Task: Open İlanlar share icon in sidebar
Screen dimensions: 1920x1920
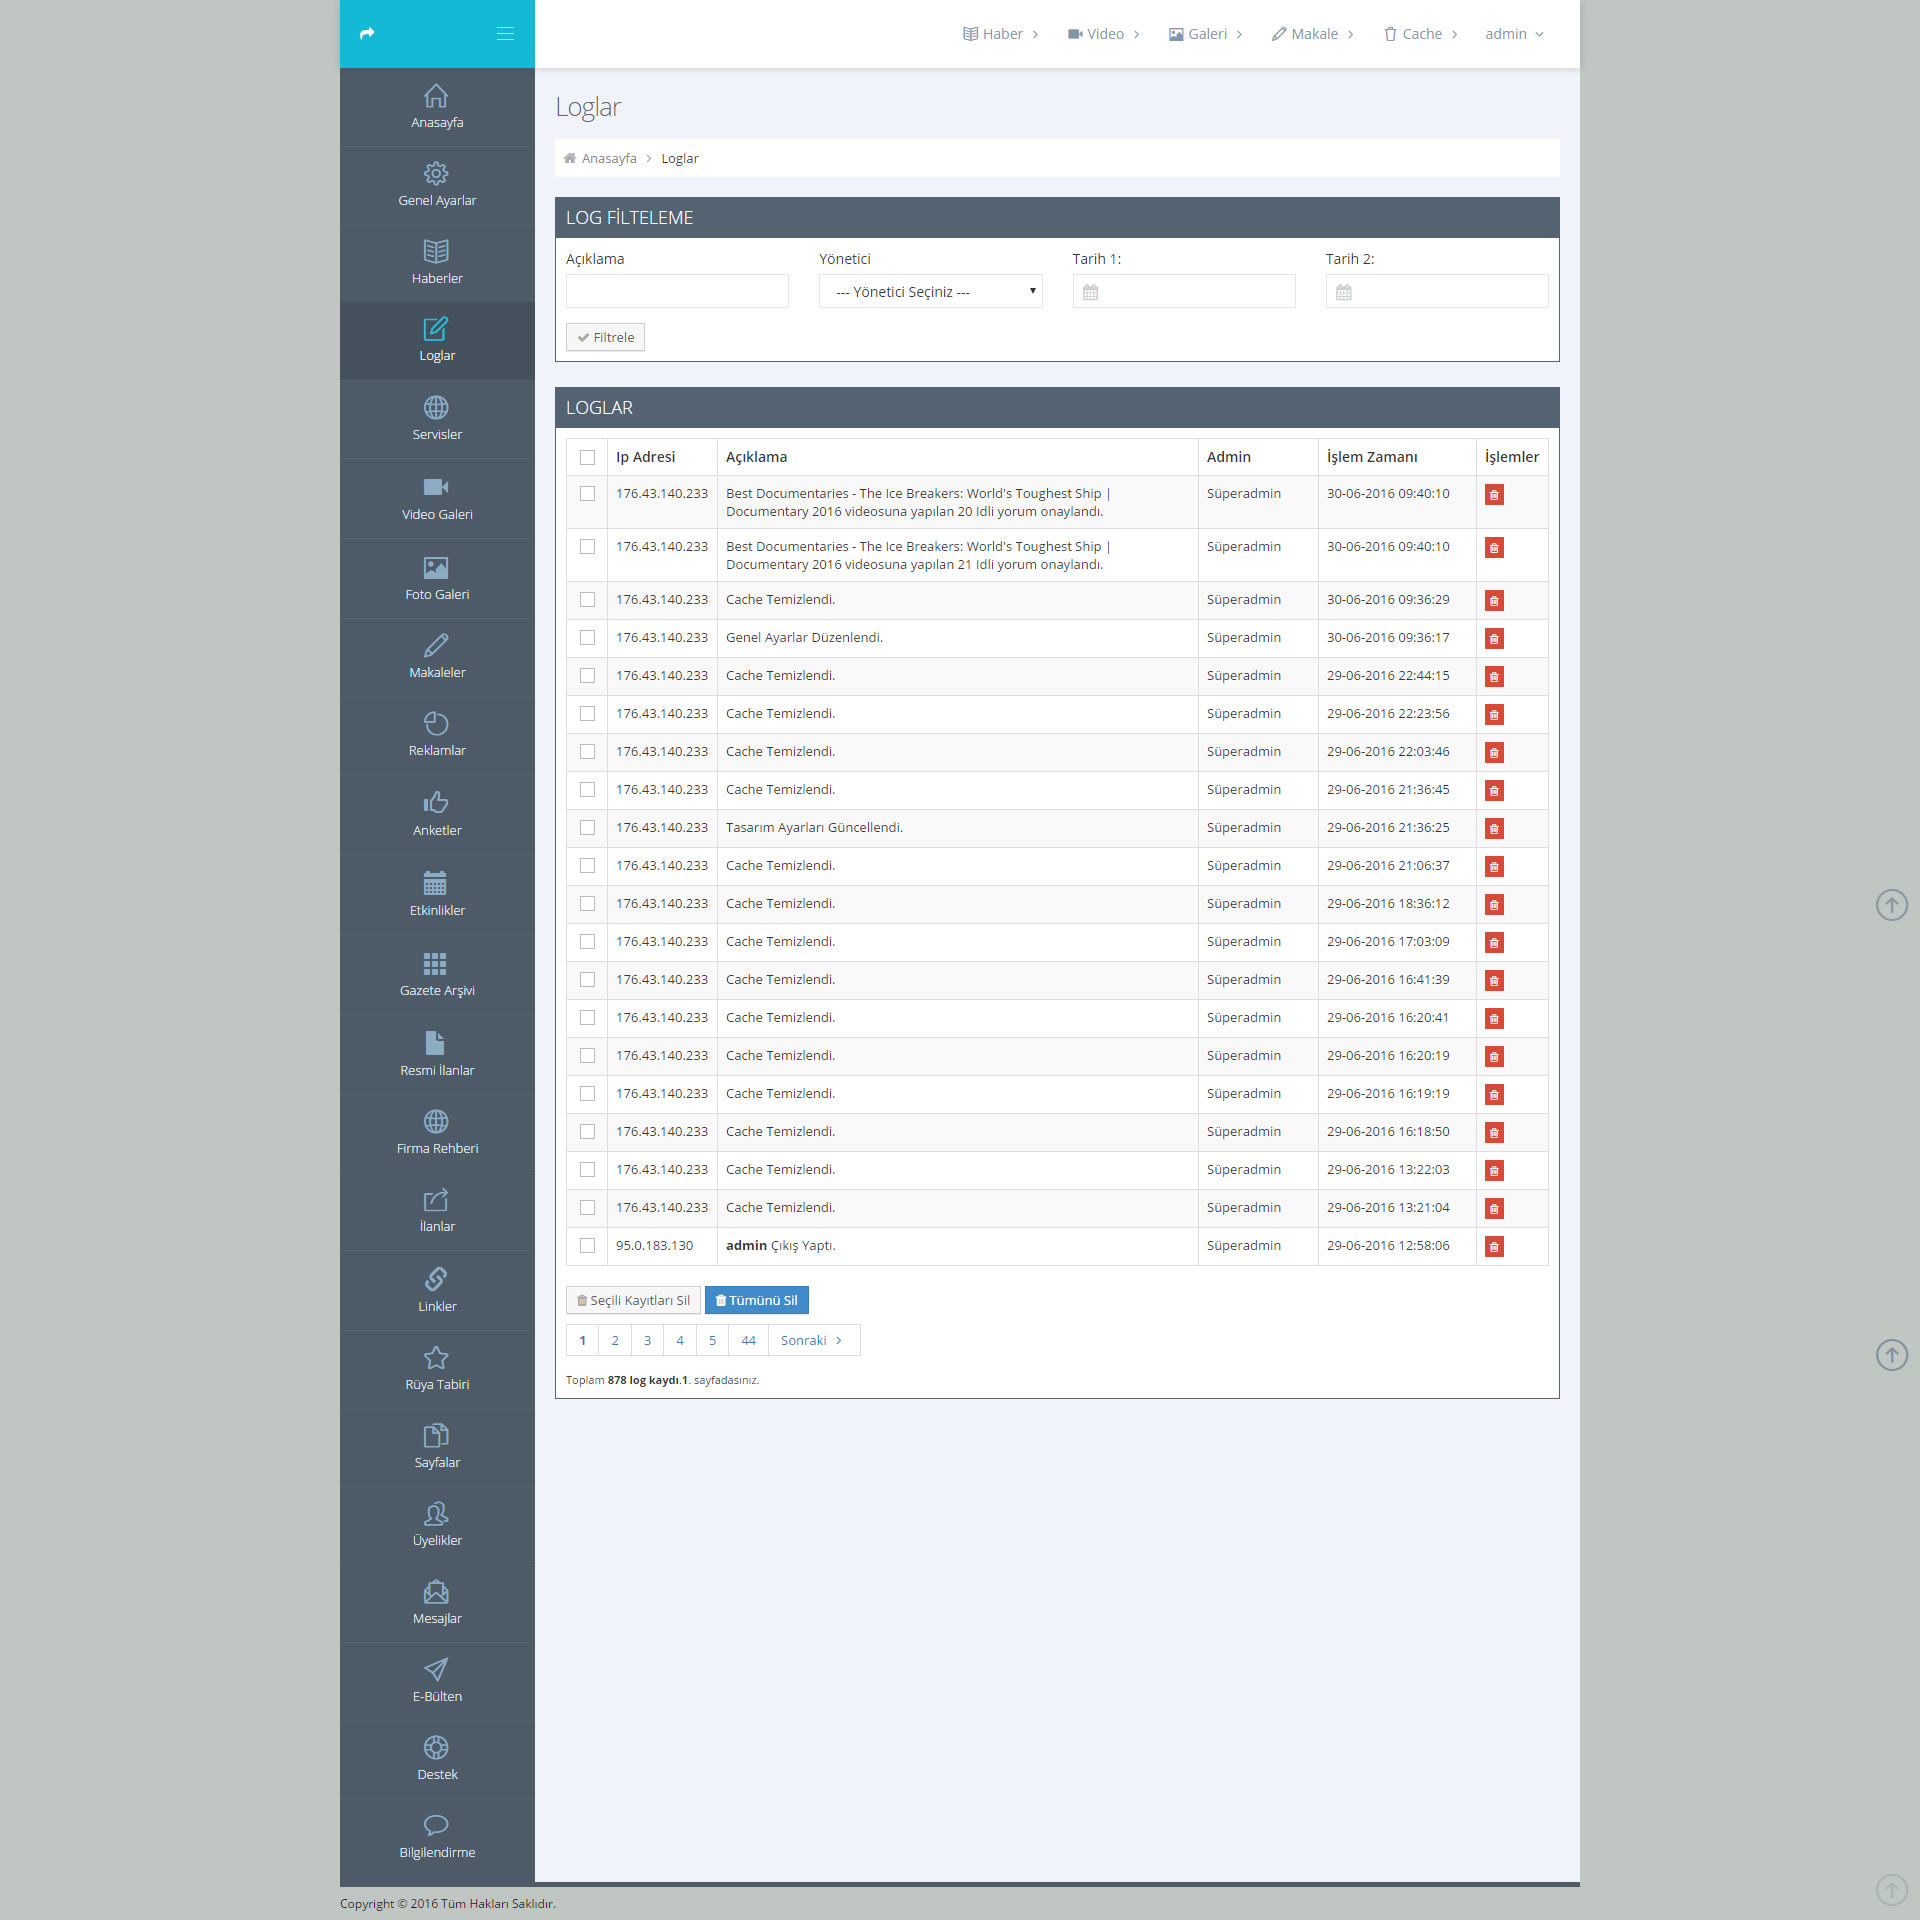Action: [436, 1199]
